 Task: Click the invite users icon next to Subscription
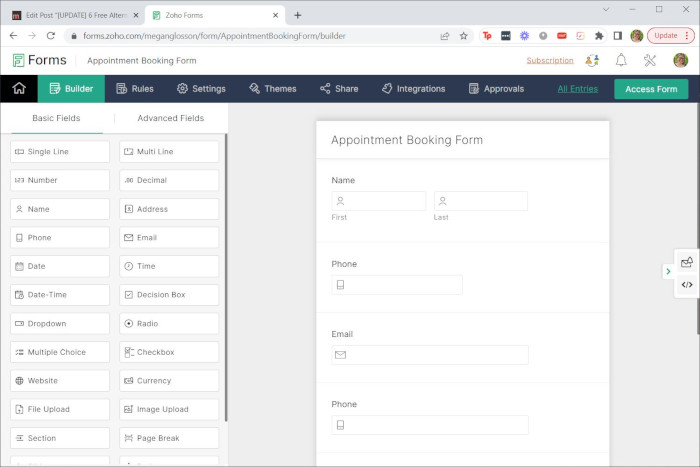click(592, 60)
